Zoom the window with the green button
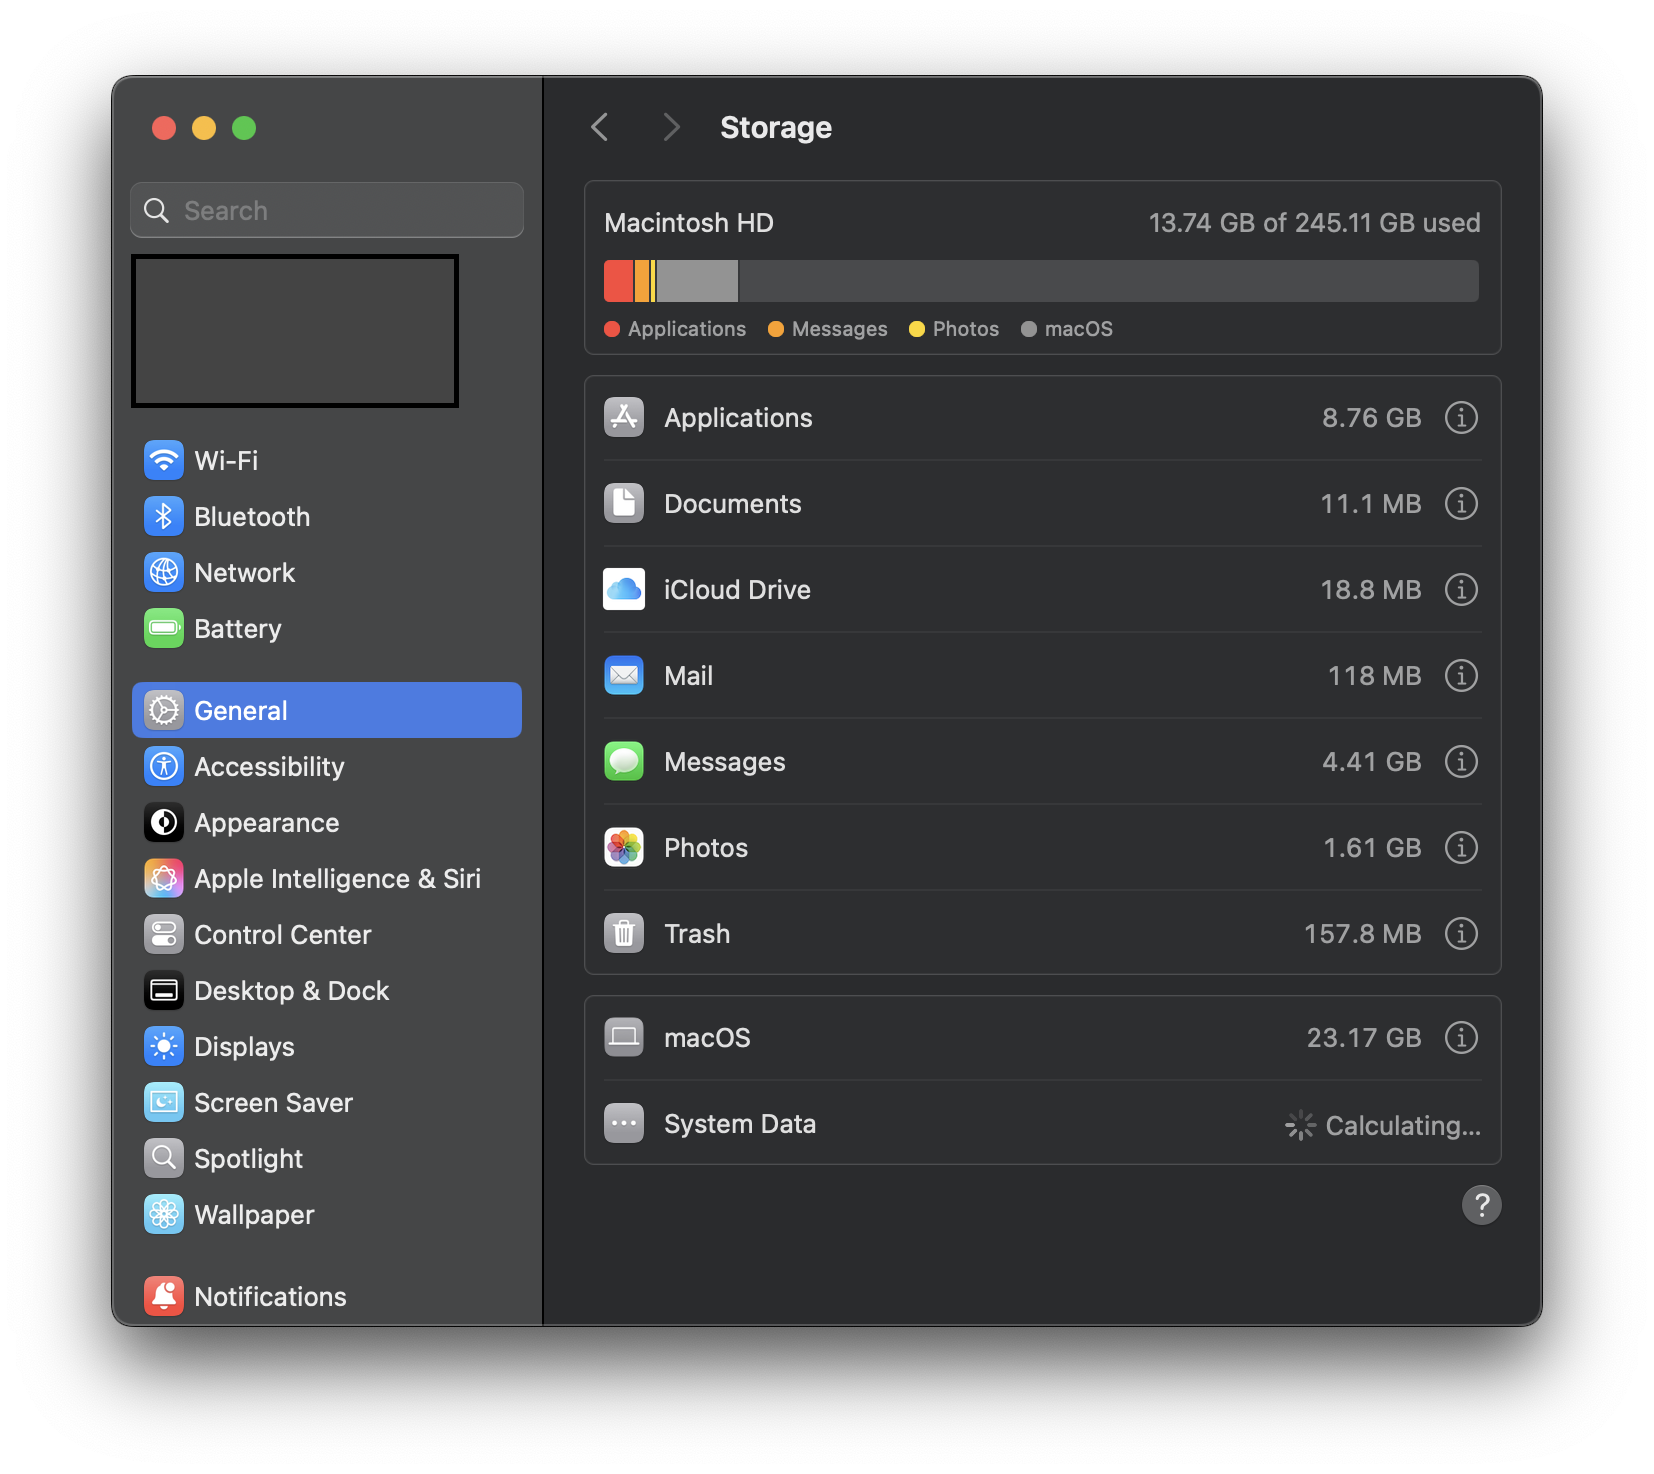 pos(244,128)
